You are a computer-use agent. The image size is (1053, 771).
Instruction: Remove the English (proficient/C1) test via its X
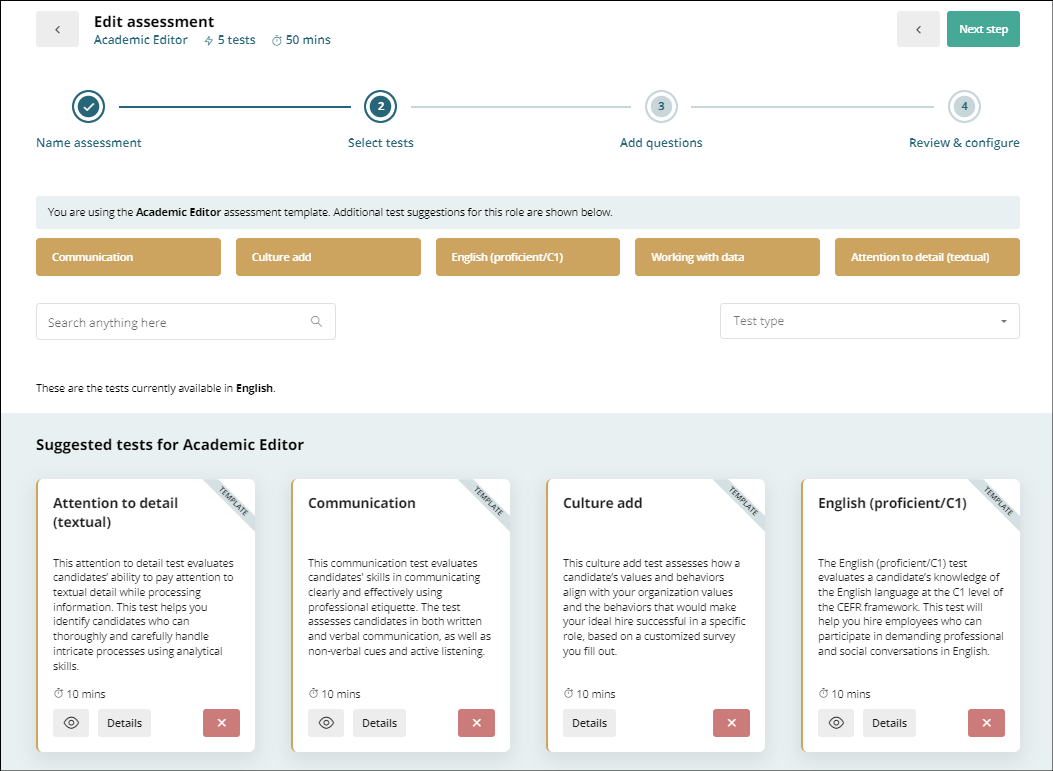point(986,722)
